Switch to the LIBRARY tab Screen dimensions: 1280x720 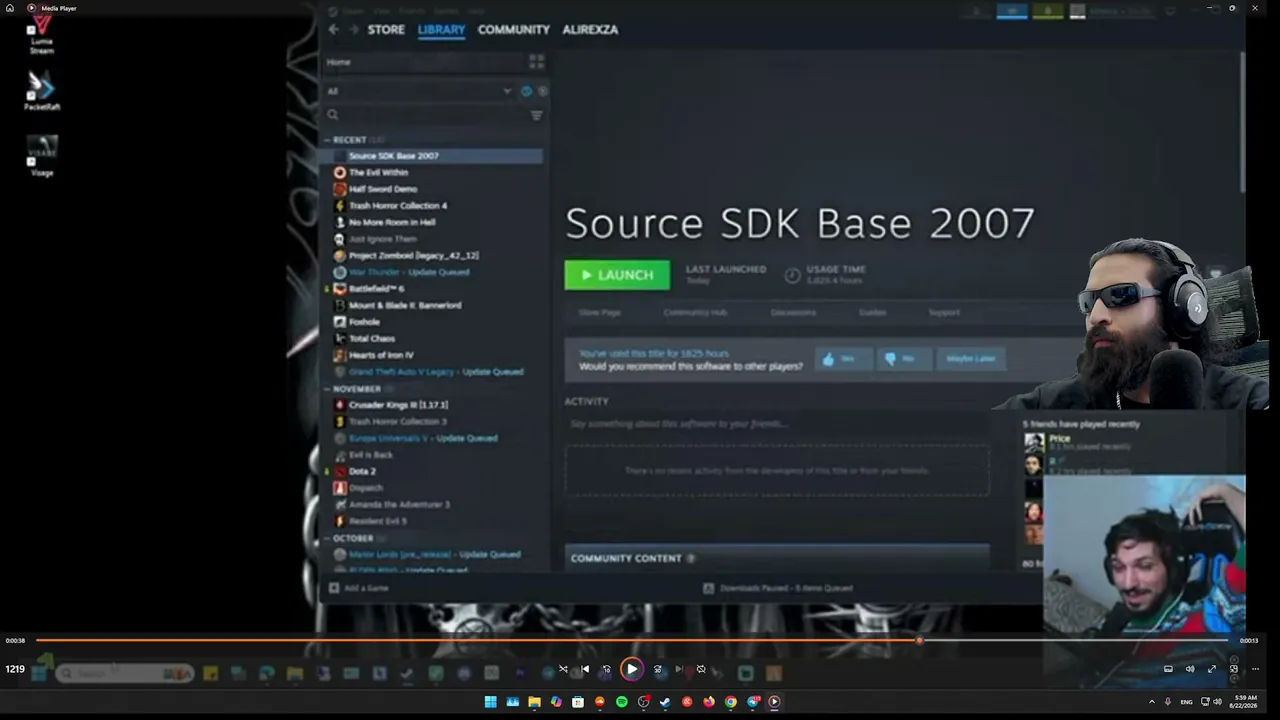coord(441,30)
